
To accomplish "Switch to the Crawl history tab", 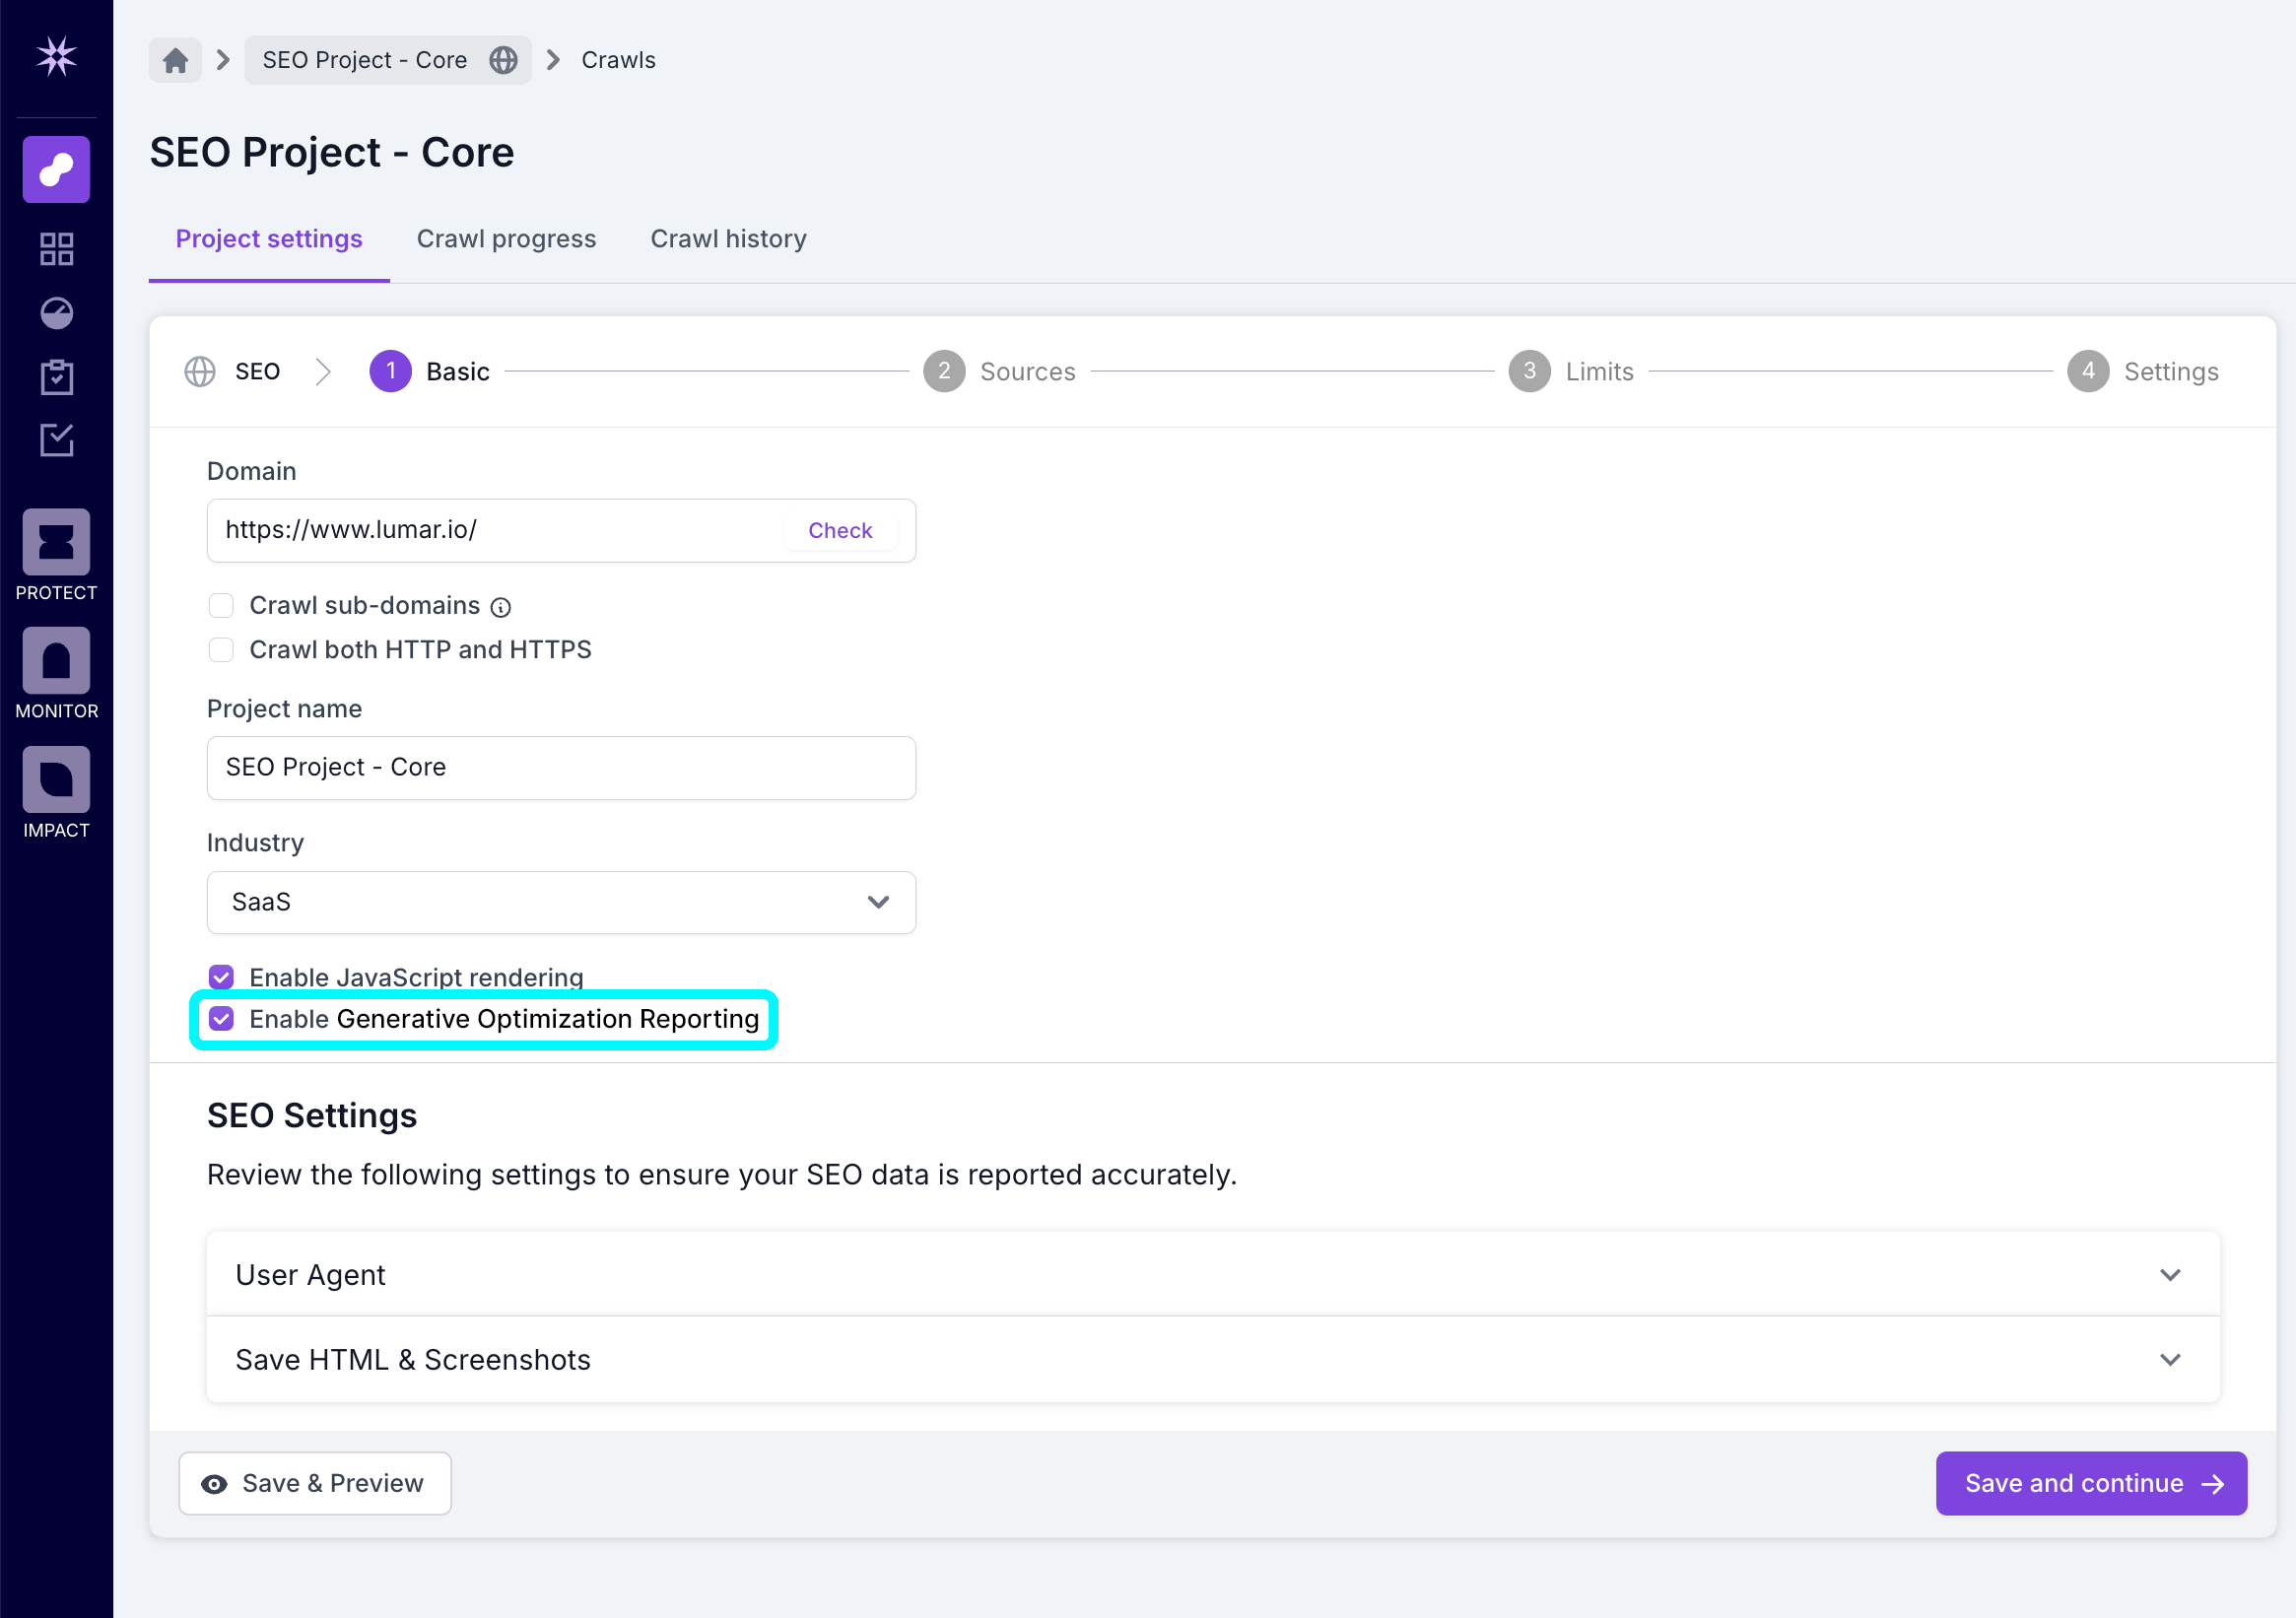I will (x=728, y=238).
